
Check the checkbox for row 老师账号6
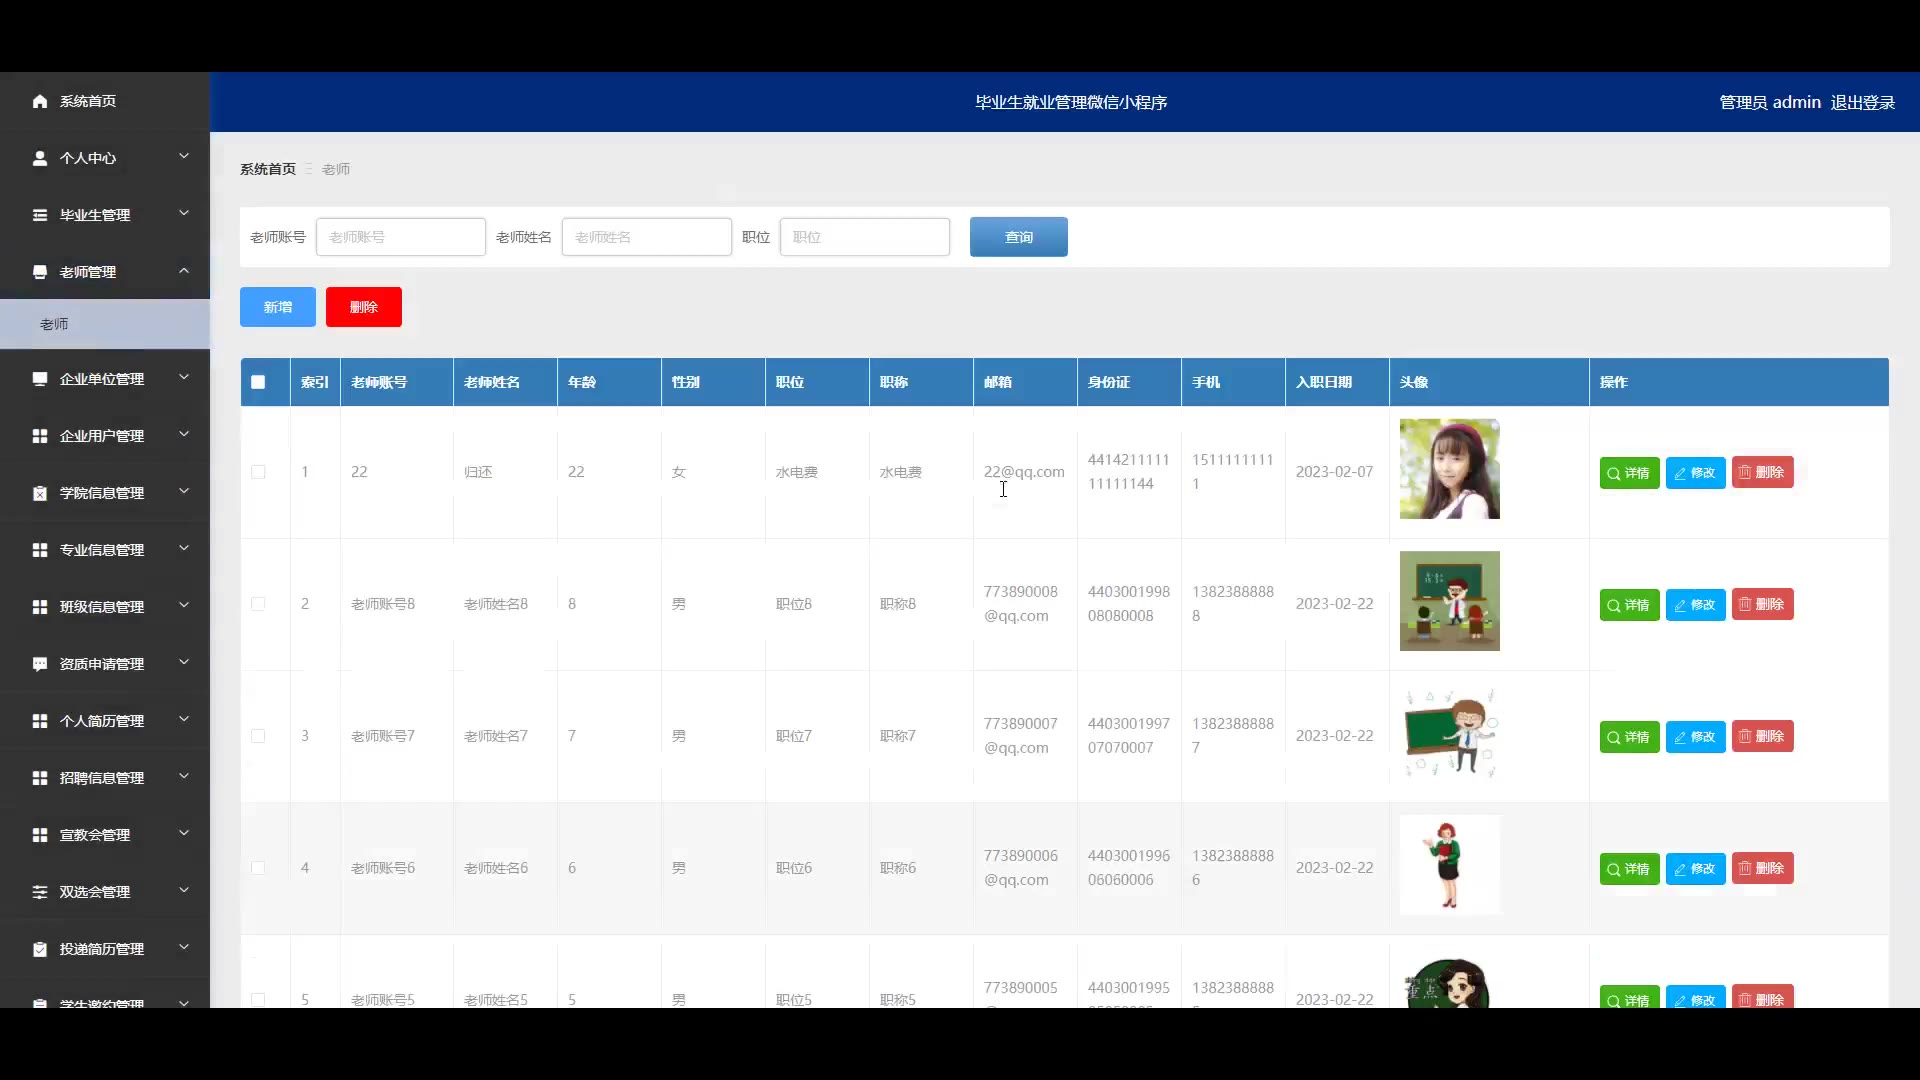coord(258,868)
